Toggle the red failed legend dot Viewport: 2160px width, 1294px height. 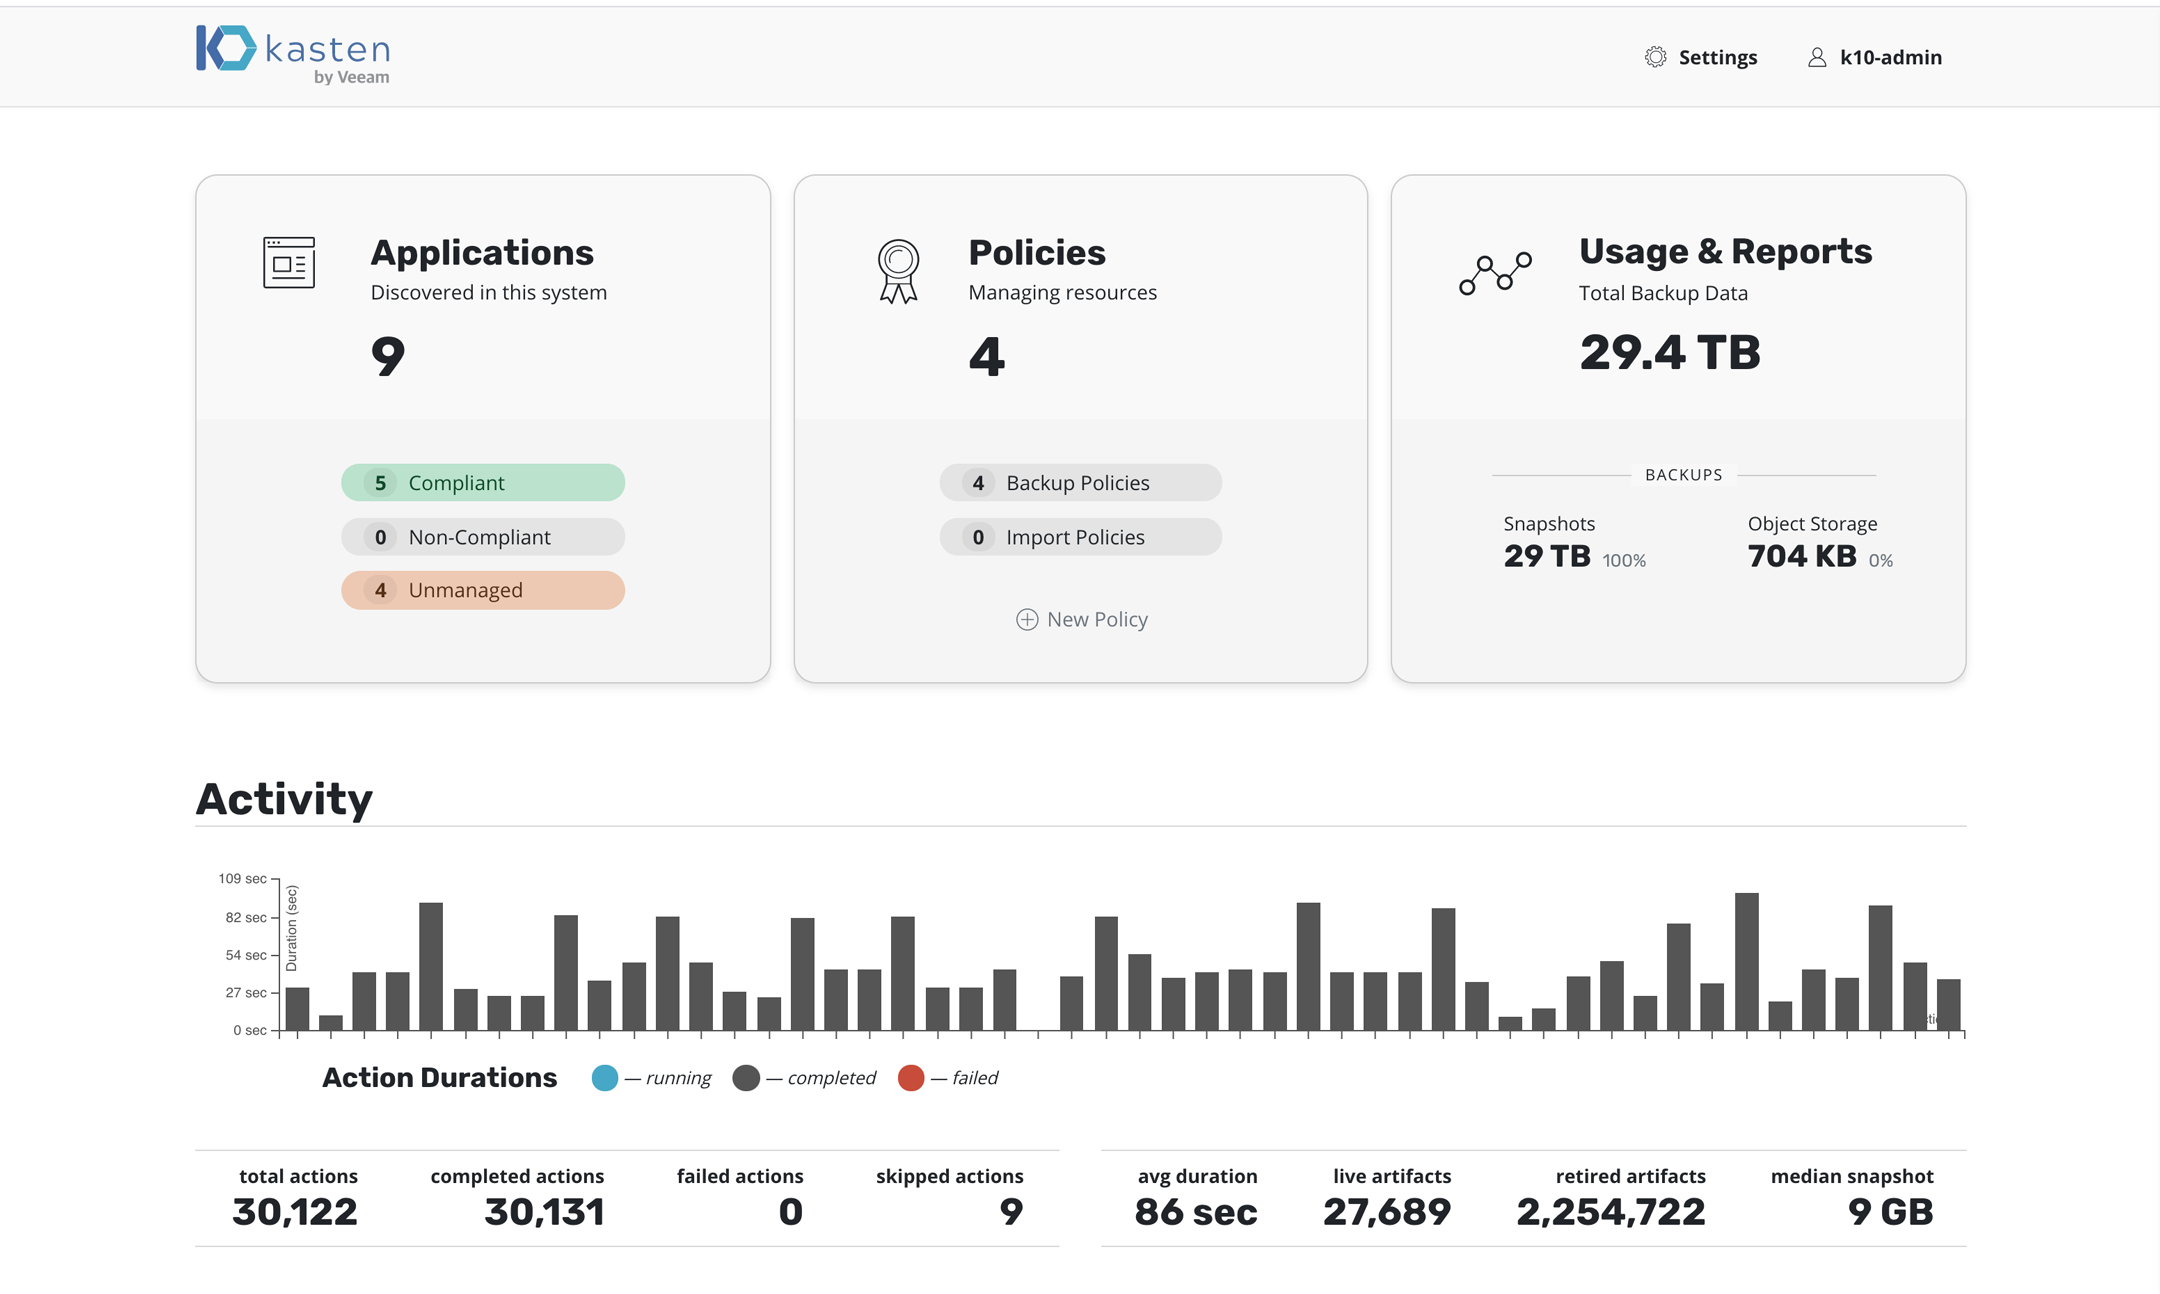pyautogui.click(x=911, y=1078)
